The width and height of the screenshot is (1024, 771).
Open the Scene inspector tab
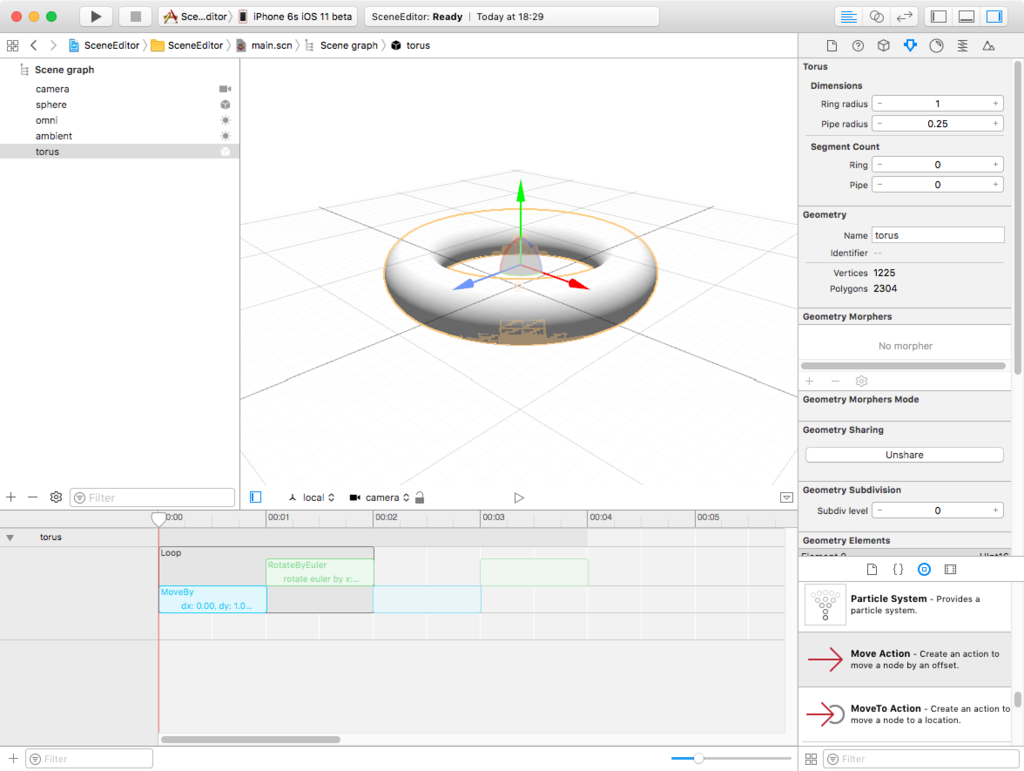coord(989,46)
